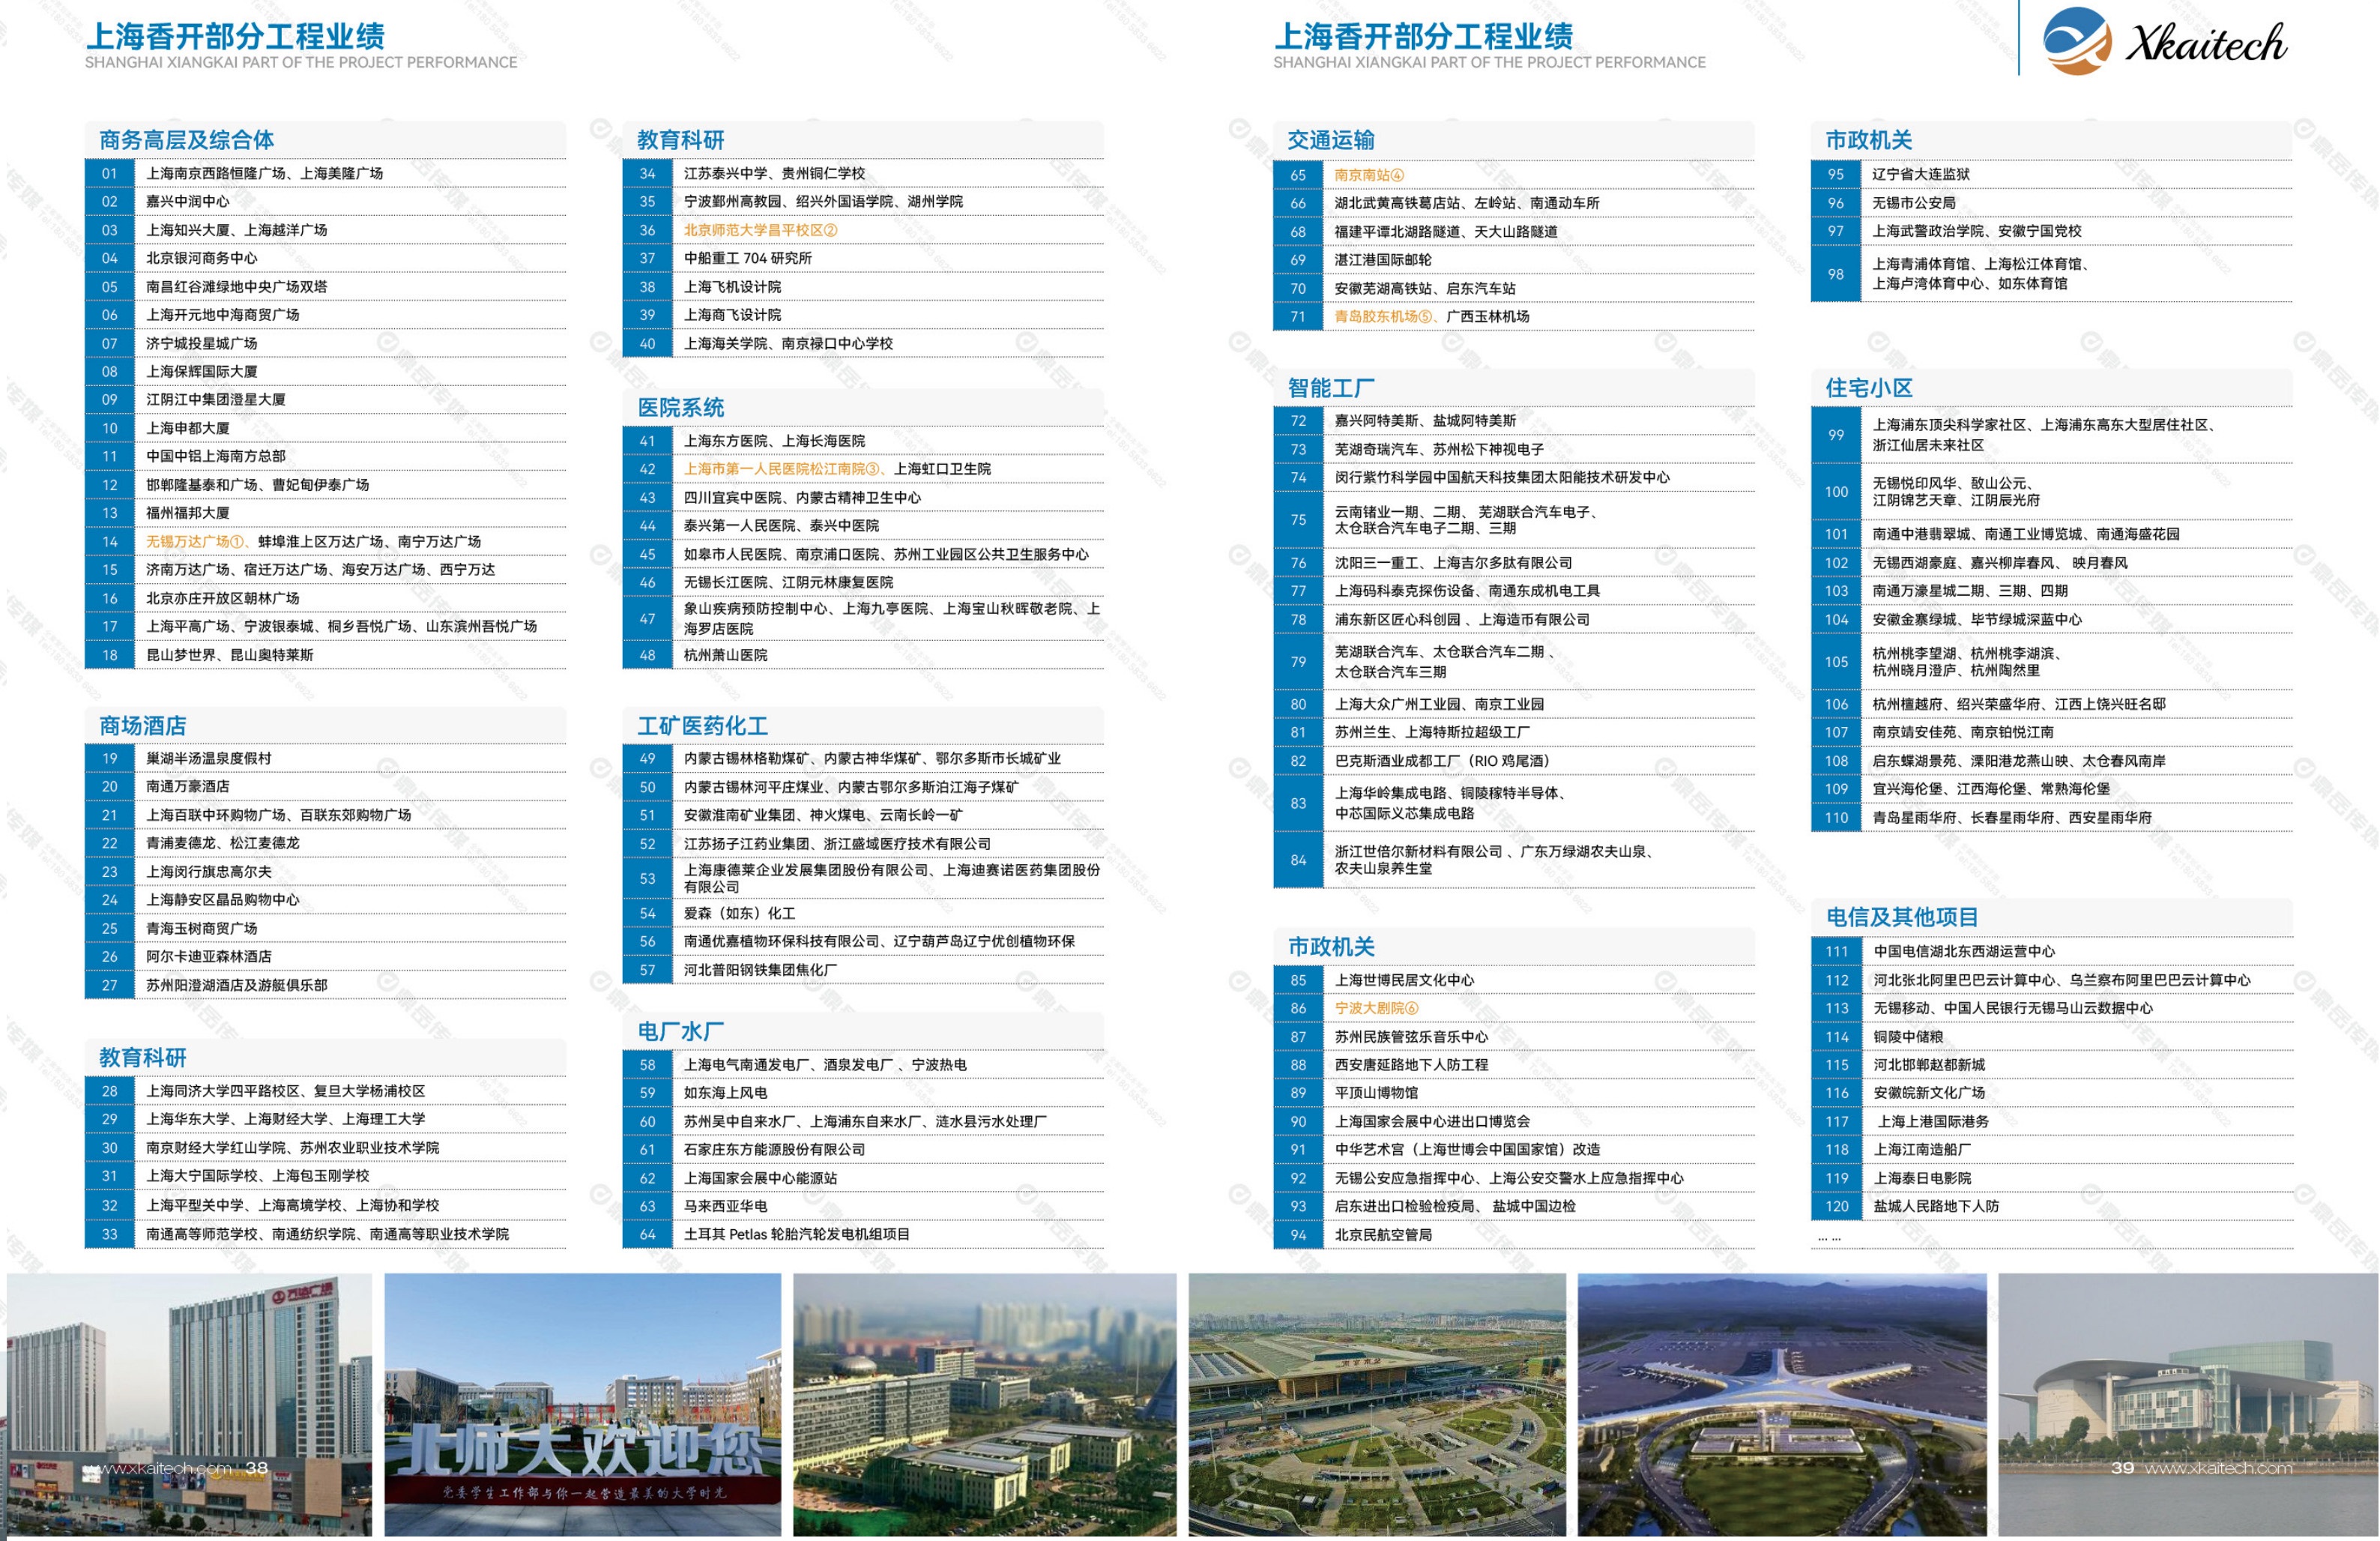Select row 37 中船重工 704 研究所
The width and height of the screenshot is (2380, 1541).
pos(863,258)
